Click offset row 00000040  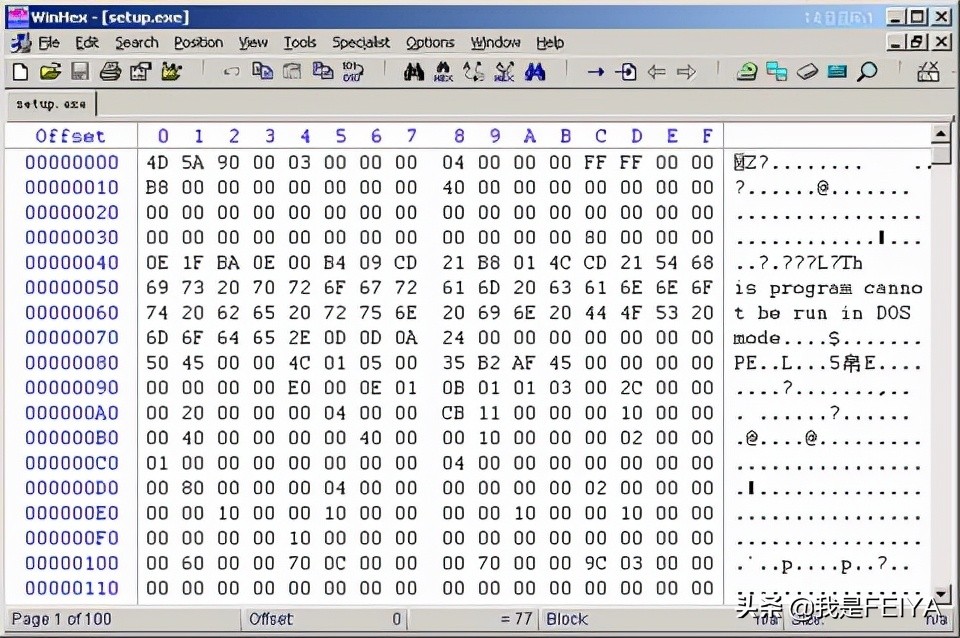(x=72, y=263)
